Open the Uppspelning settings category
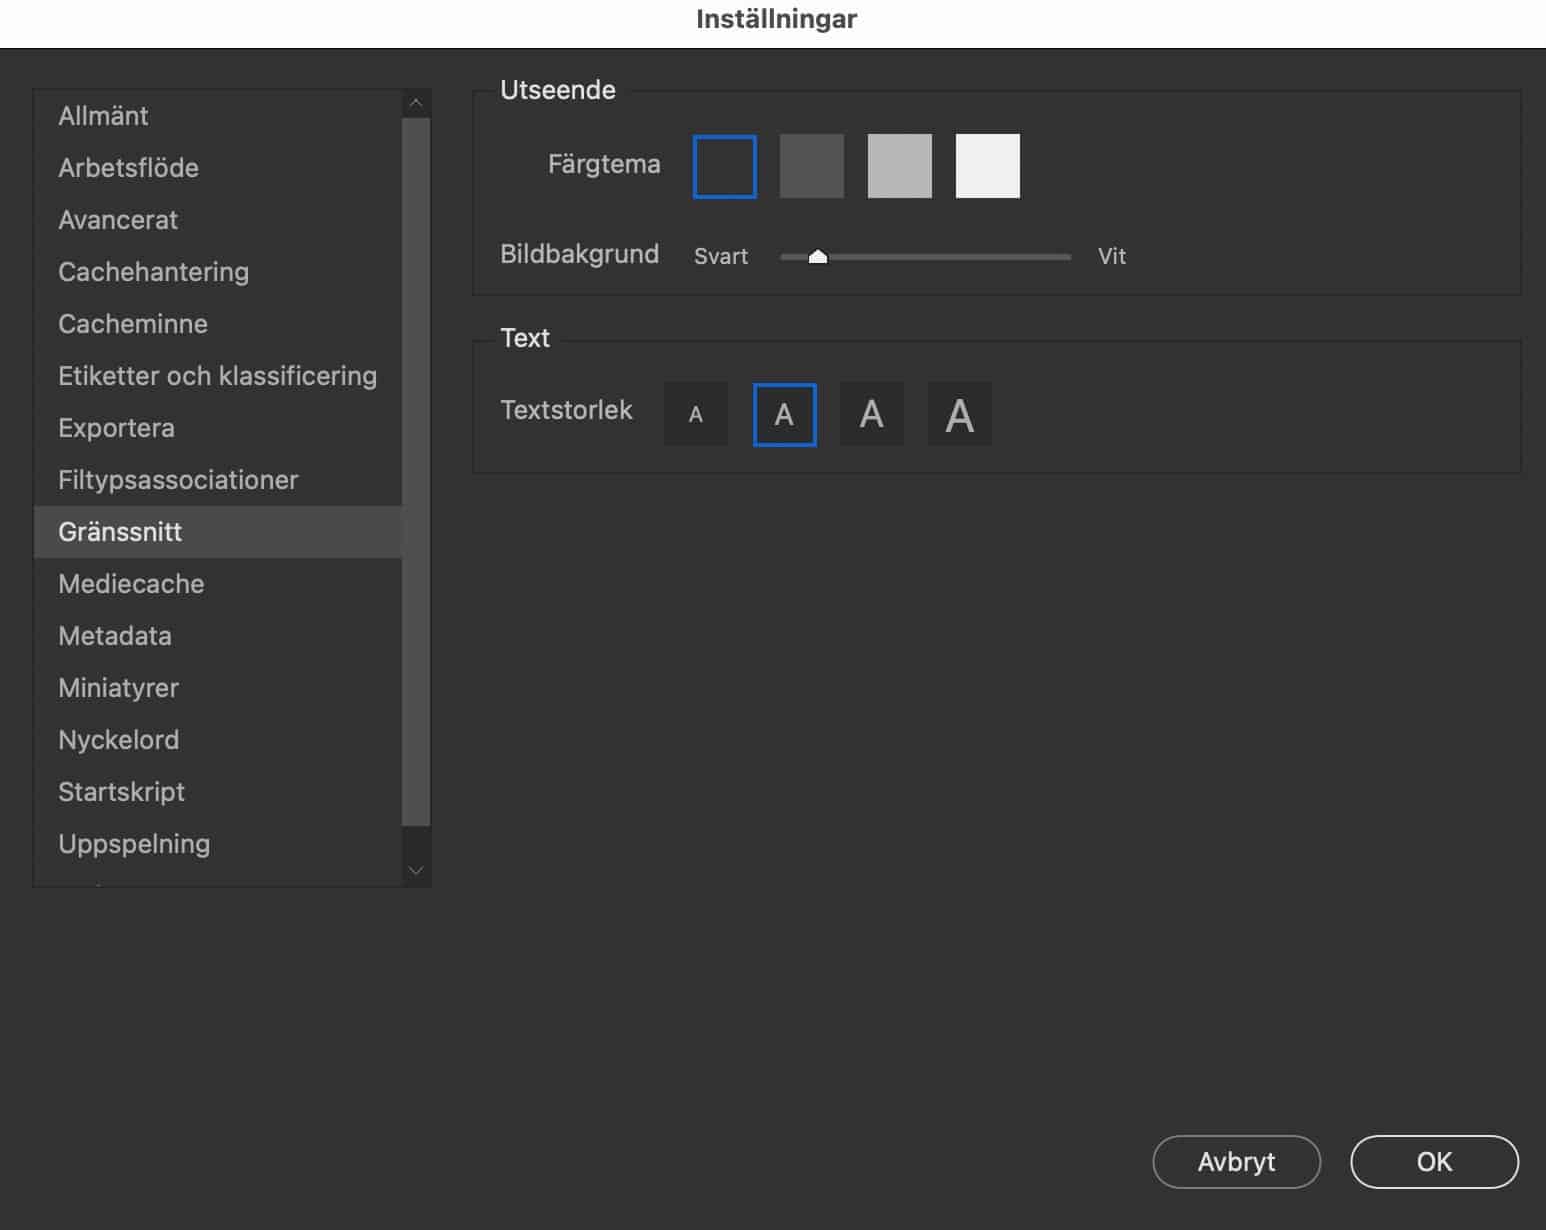This screenshot has width=1546, height=1230. pyautogui.click(x=134, y=844)
